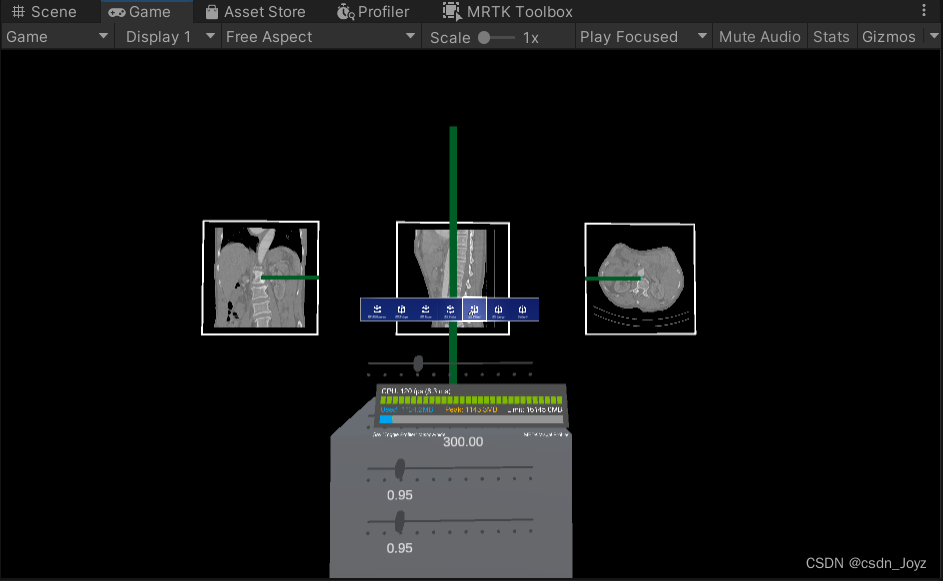Click the slider knob just below the blue menu bar

(418, 363)
